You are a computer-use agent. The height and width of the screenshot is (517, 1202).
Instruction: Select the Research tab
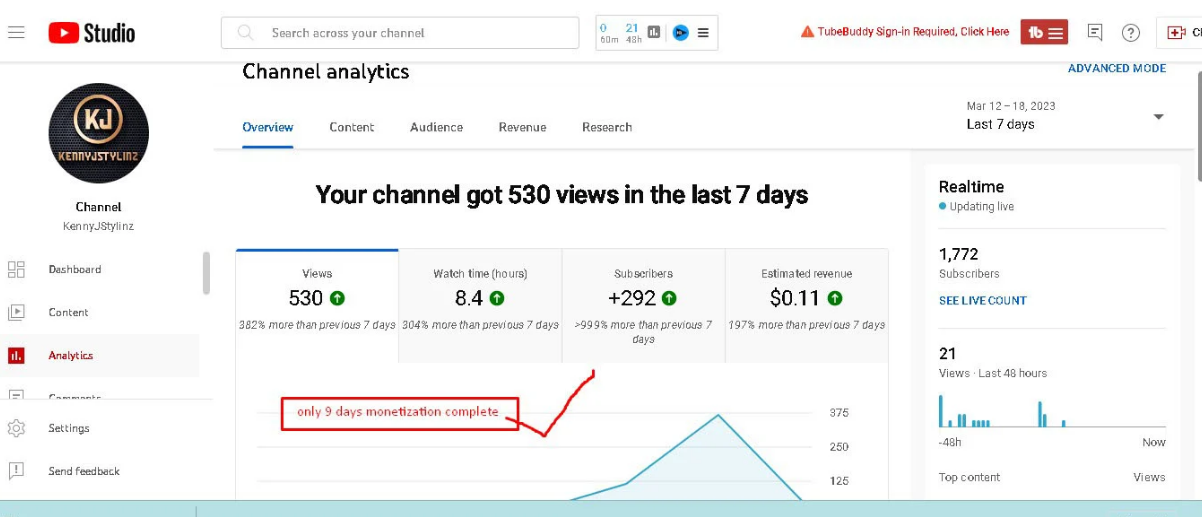pyautogui.click(x=607, y=127)
